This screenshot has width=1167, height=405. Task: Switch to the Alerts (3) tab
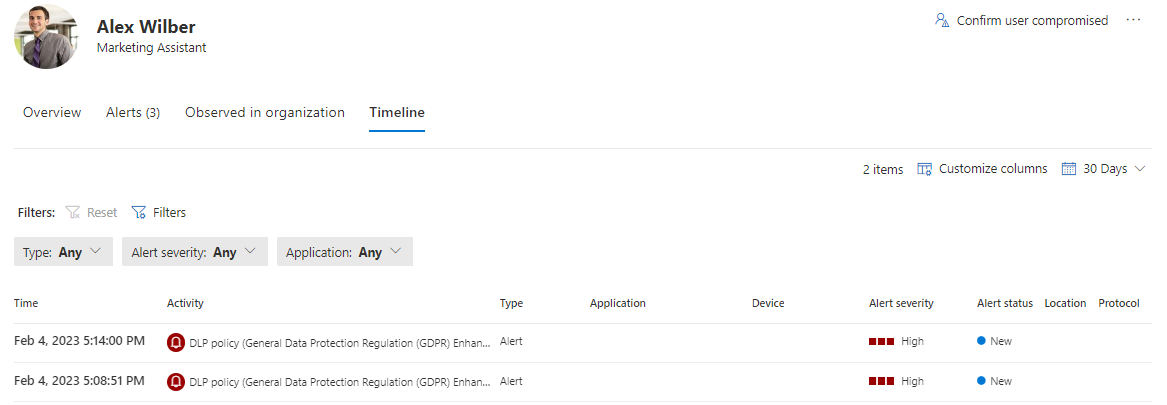pyautogui.click(x=133, y=112)
